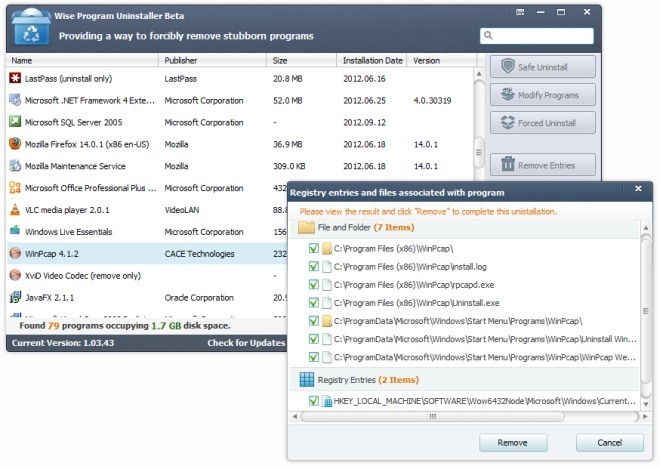Click the Microsoft SQL Server 2005 icon
Viewport: 660px width, 469px height.
click(x=15, y=122)
